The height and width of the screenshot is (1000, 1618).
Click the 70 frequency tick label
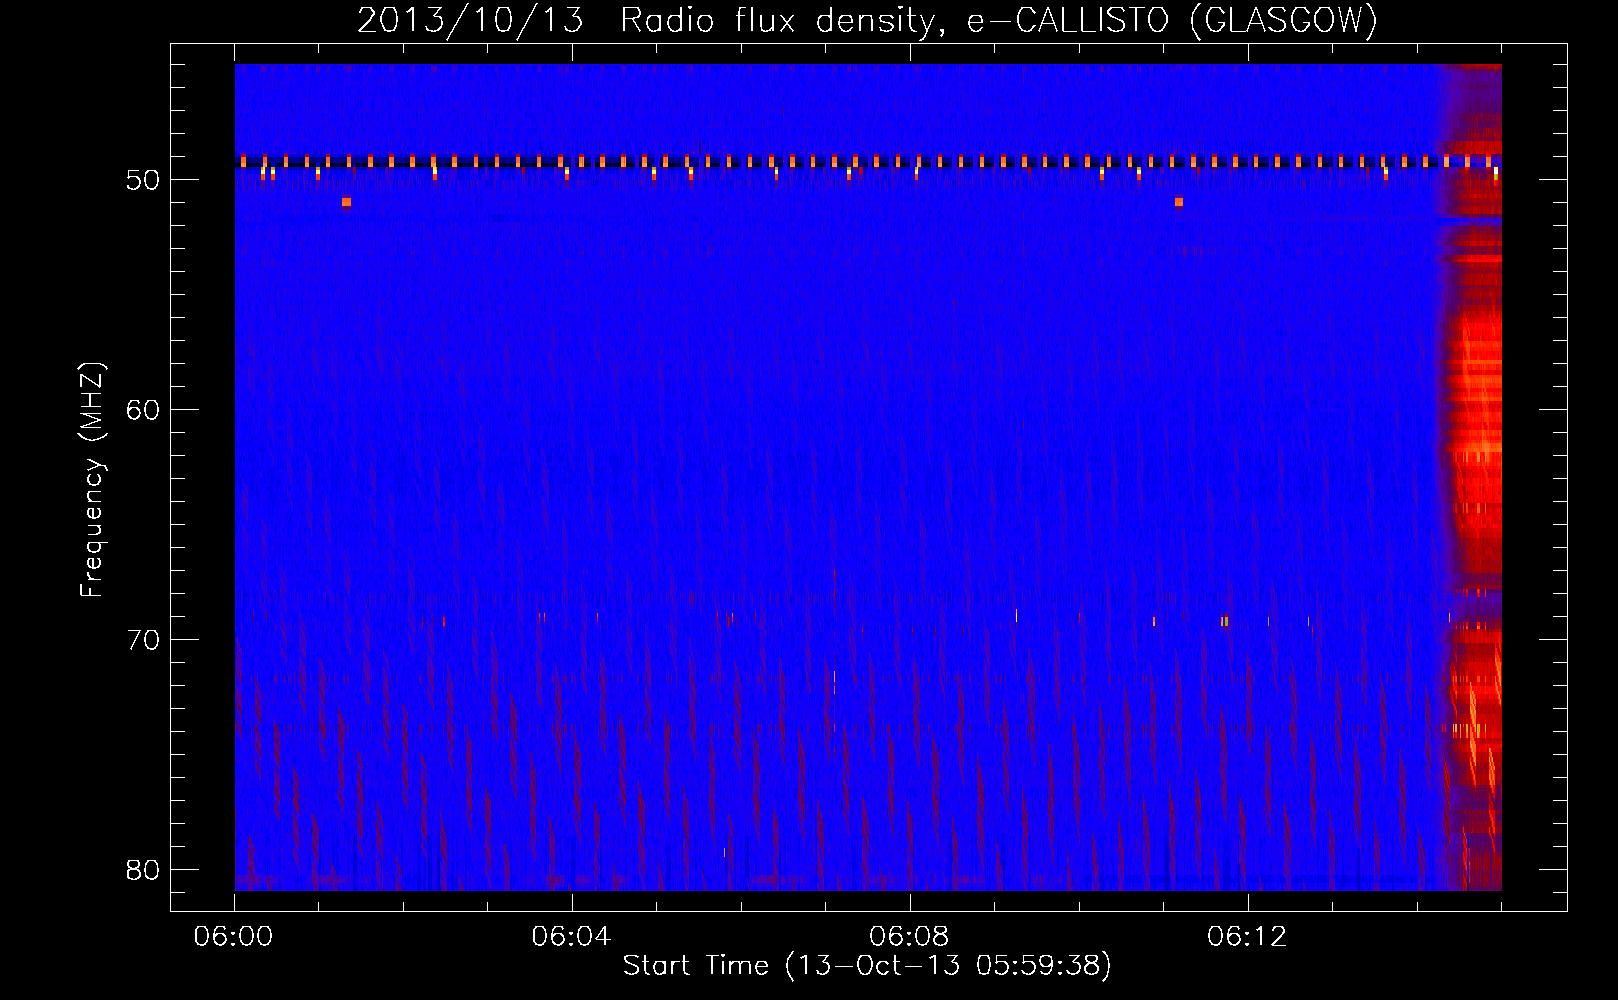143,640
